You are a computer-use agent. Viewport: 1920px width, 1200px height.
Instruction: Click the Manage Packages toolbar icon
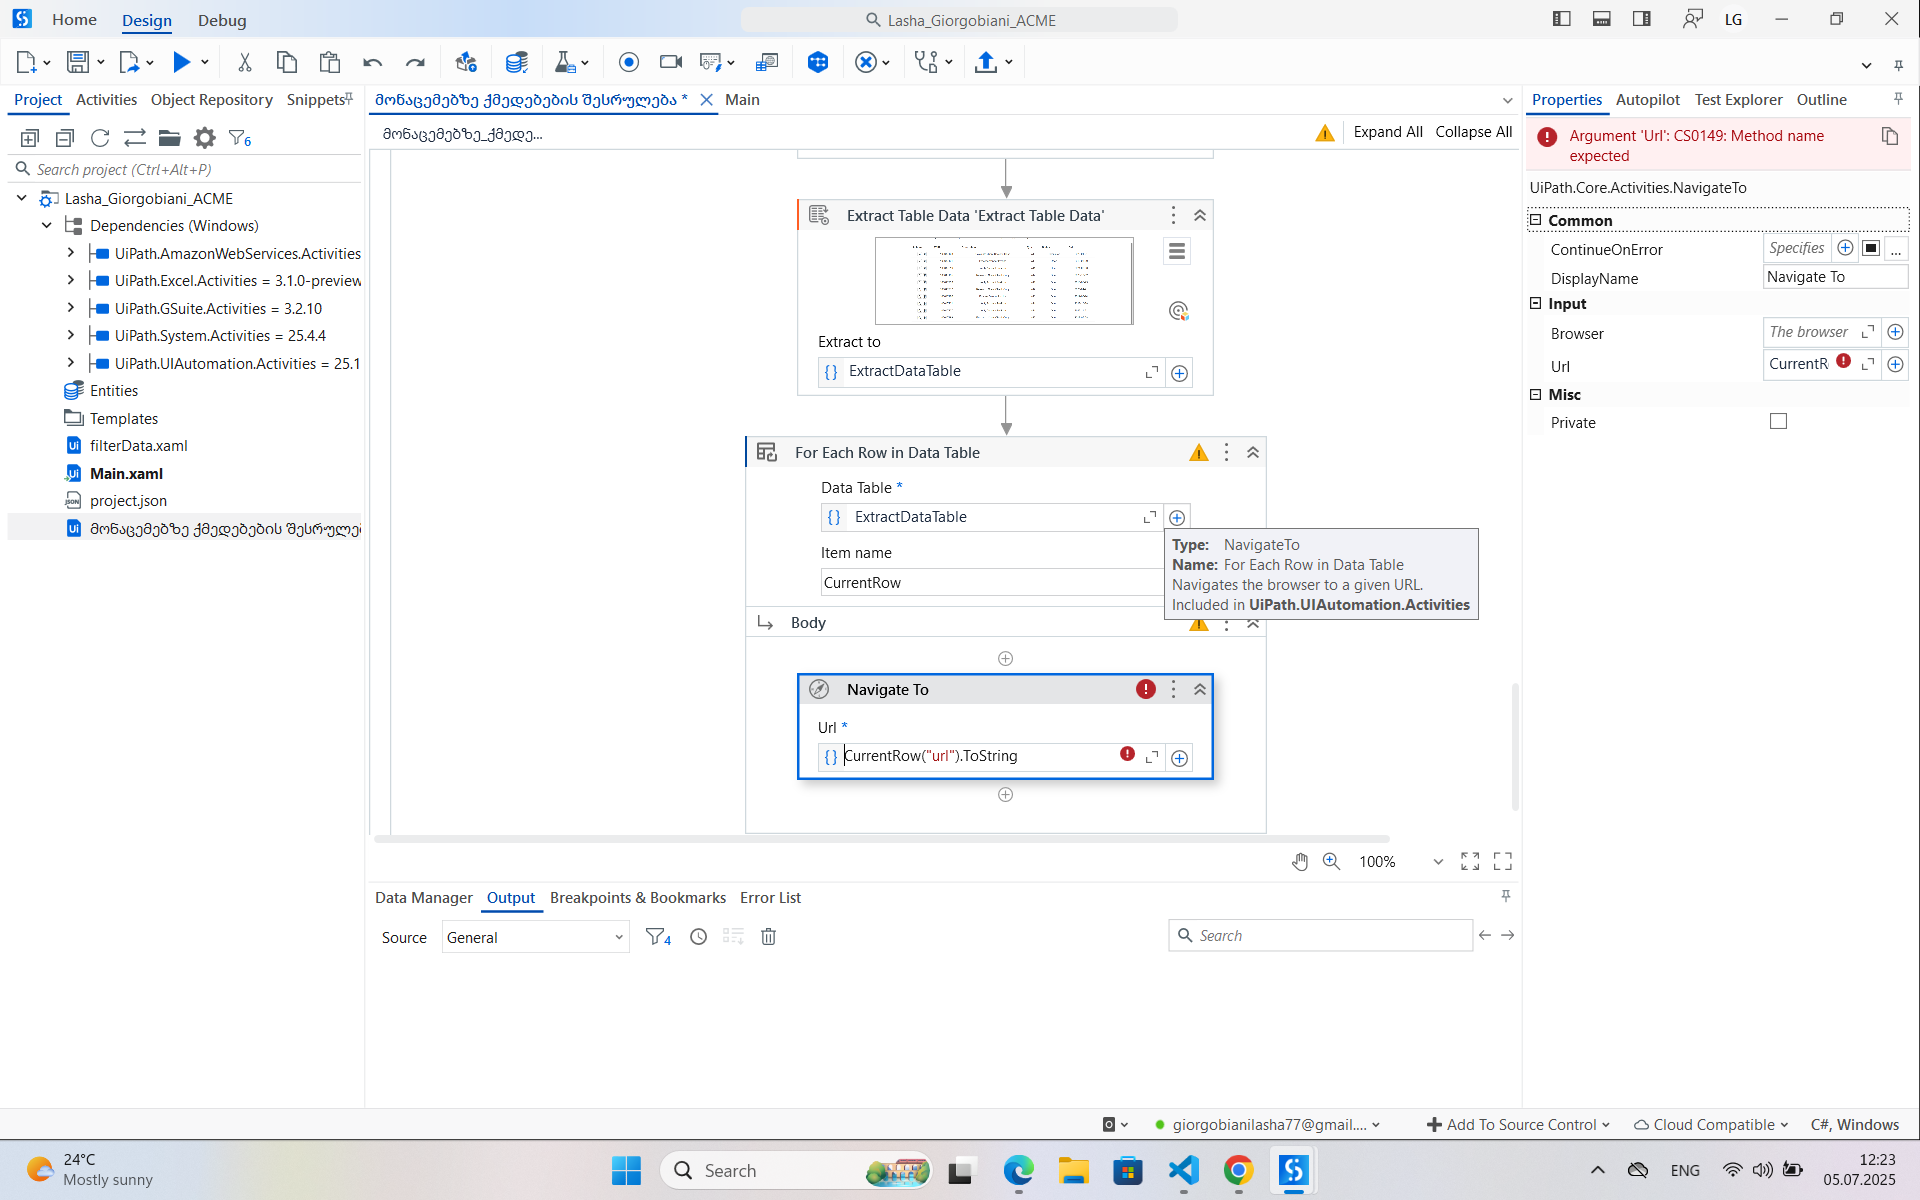click(466, 62)
